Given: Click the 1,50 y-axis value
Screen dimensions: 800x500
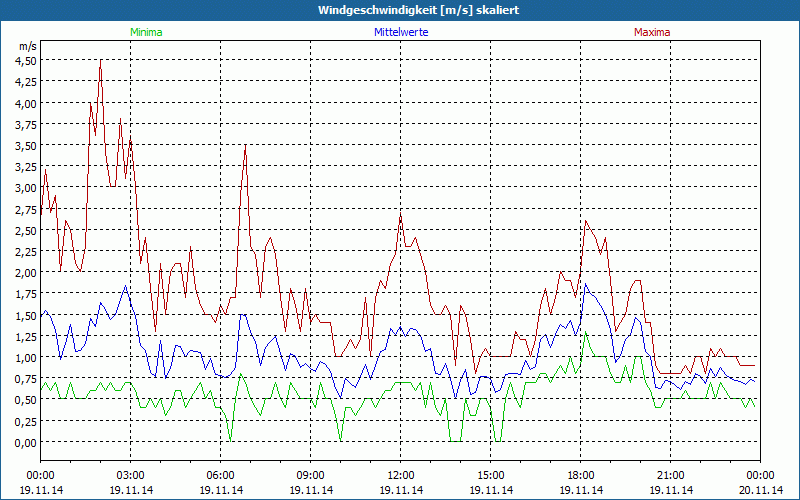Looking at the screenshot, I should click(x=26, y=315).
